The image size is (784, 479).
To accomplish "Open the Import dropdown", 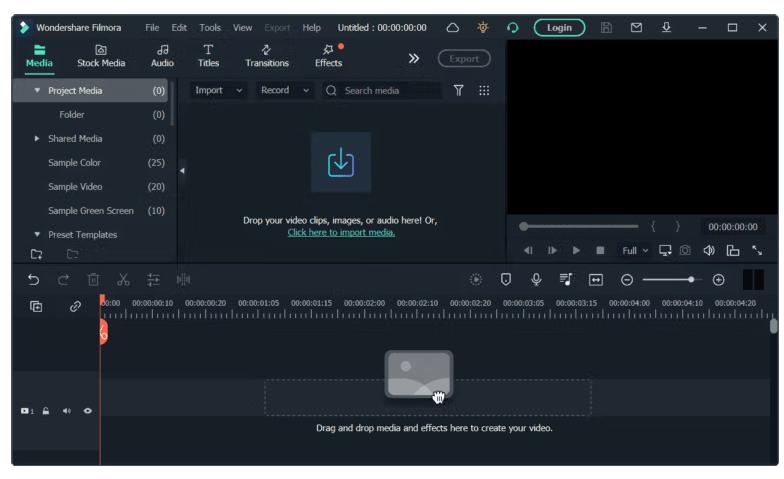I will pyautogui.click(x=218, y=90).
